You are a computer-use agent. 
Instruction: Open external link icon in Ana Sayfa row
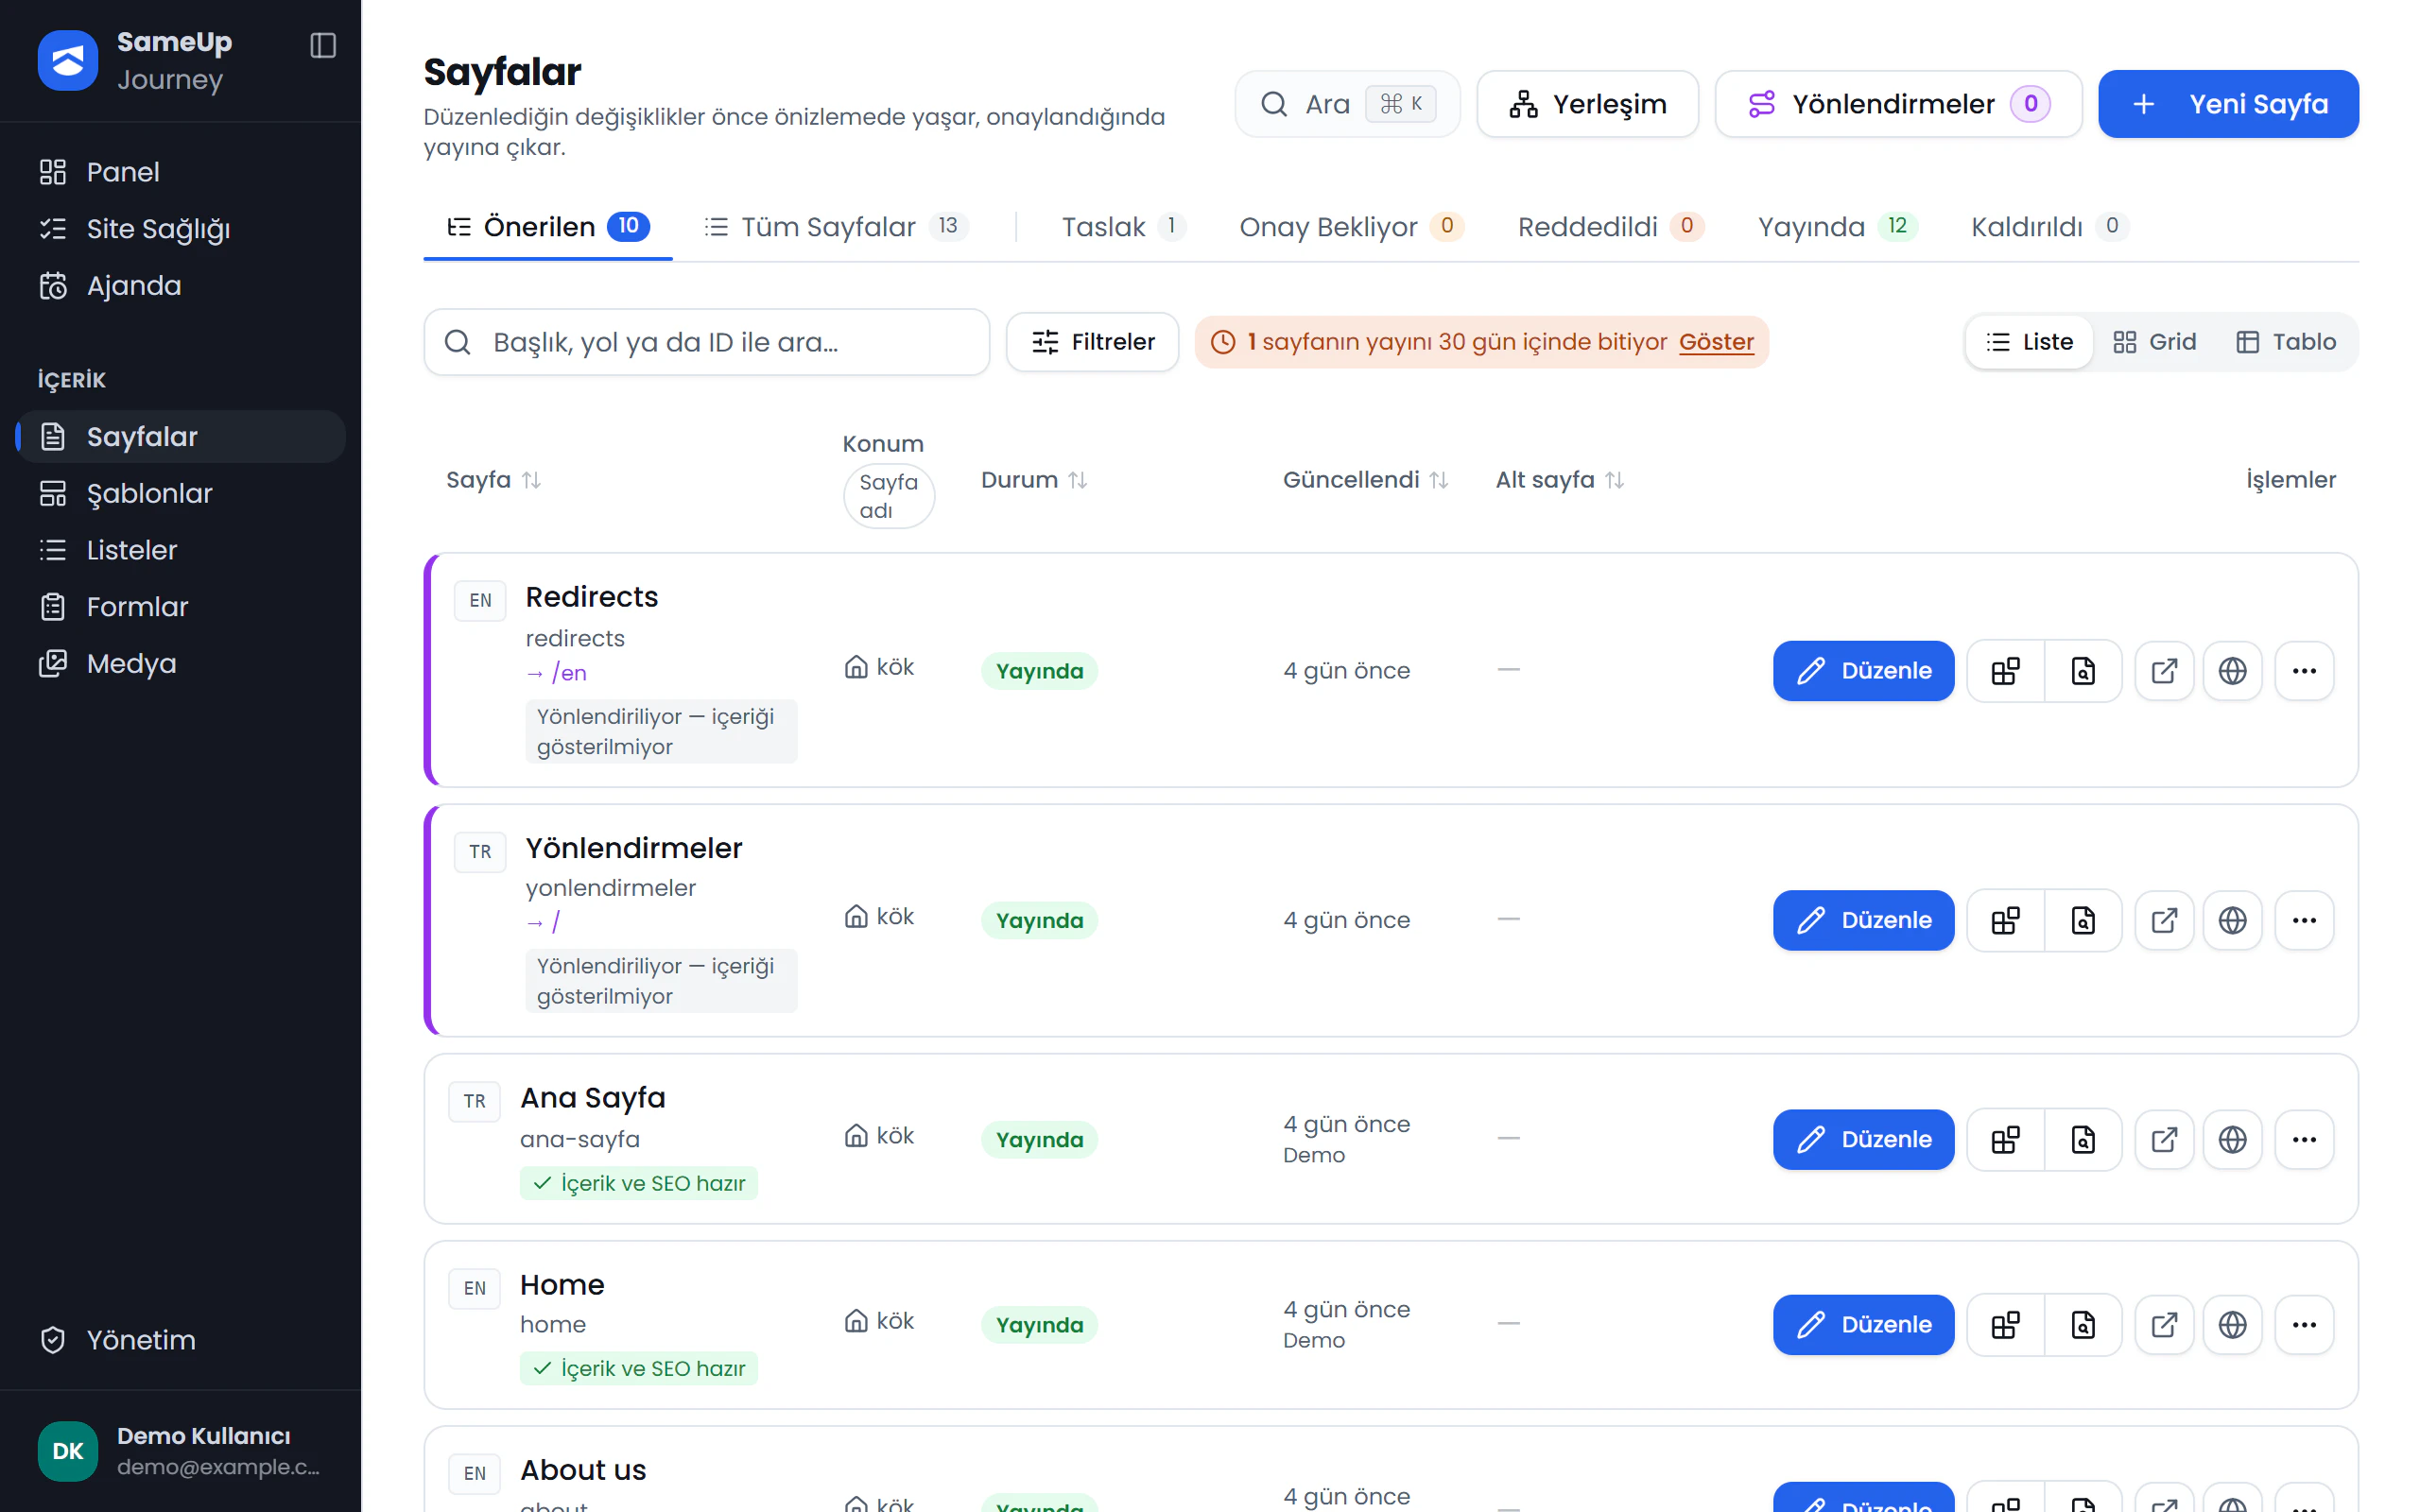(2164, 1139)
